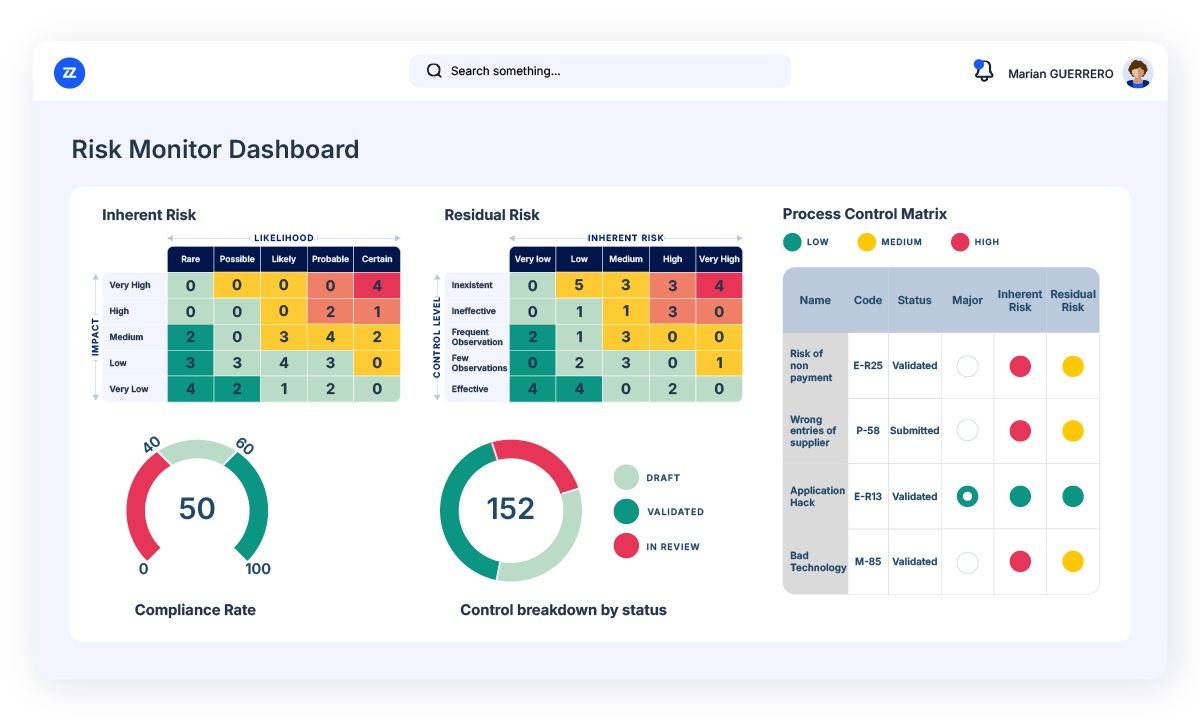Click 'Control breakdown by status' title
This screenshot has width=1200, height=720.
pyautogui.click(x=563, y=610)
